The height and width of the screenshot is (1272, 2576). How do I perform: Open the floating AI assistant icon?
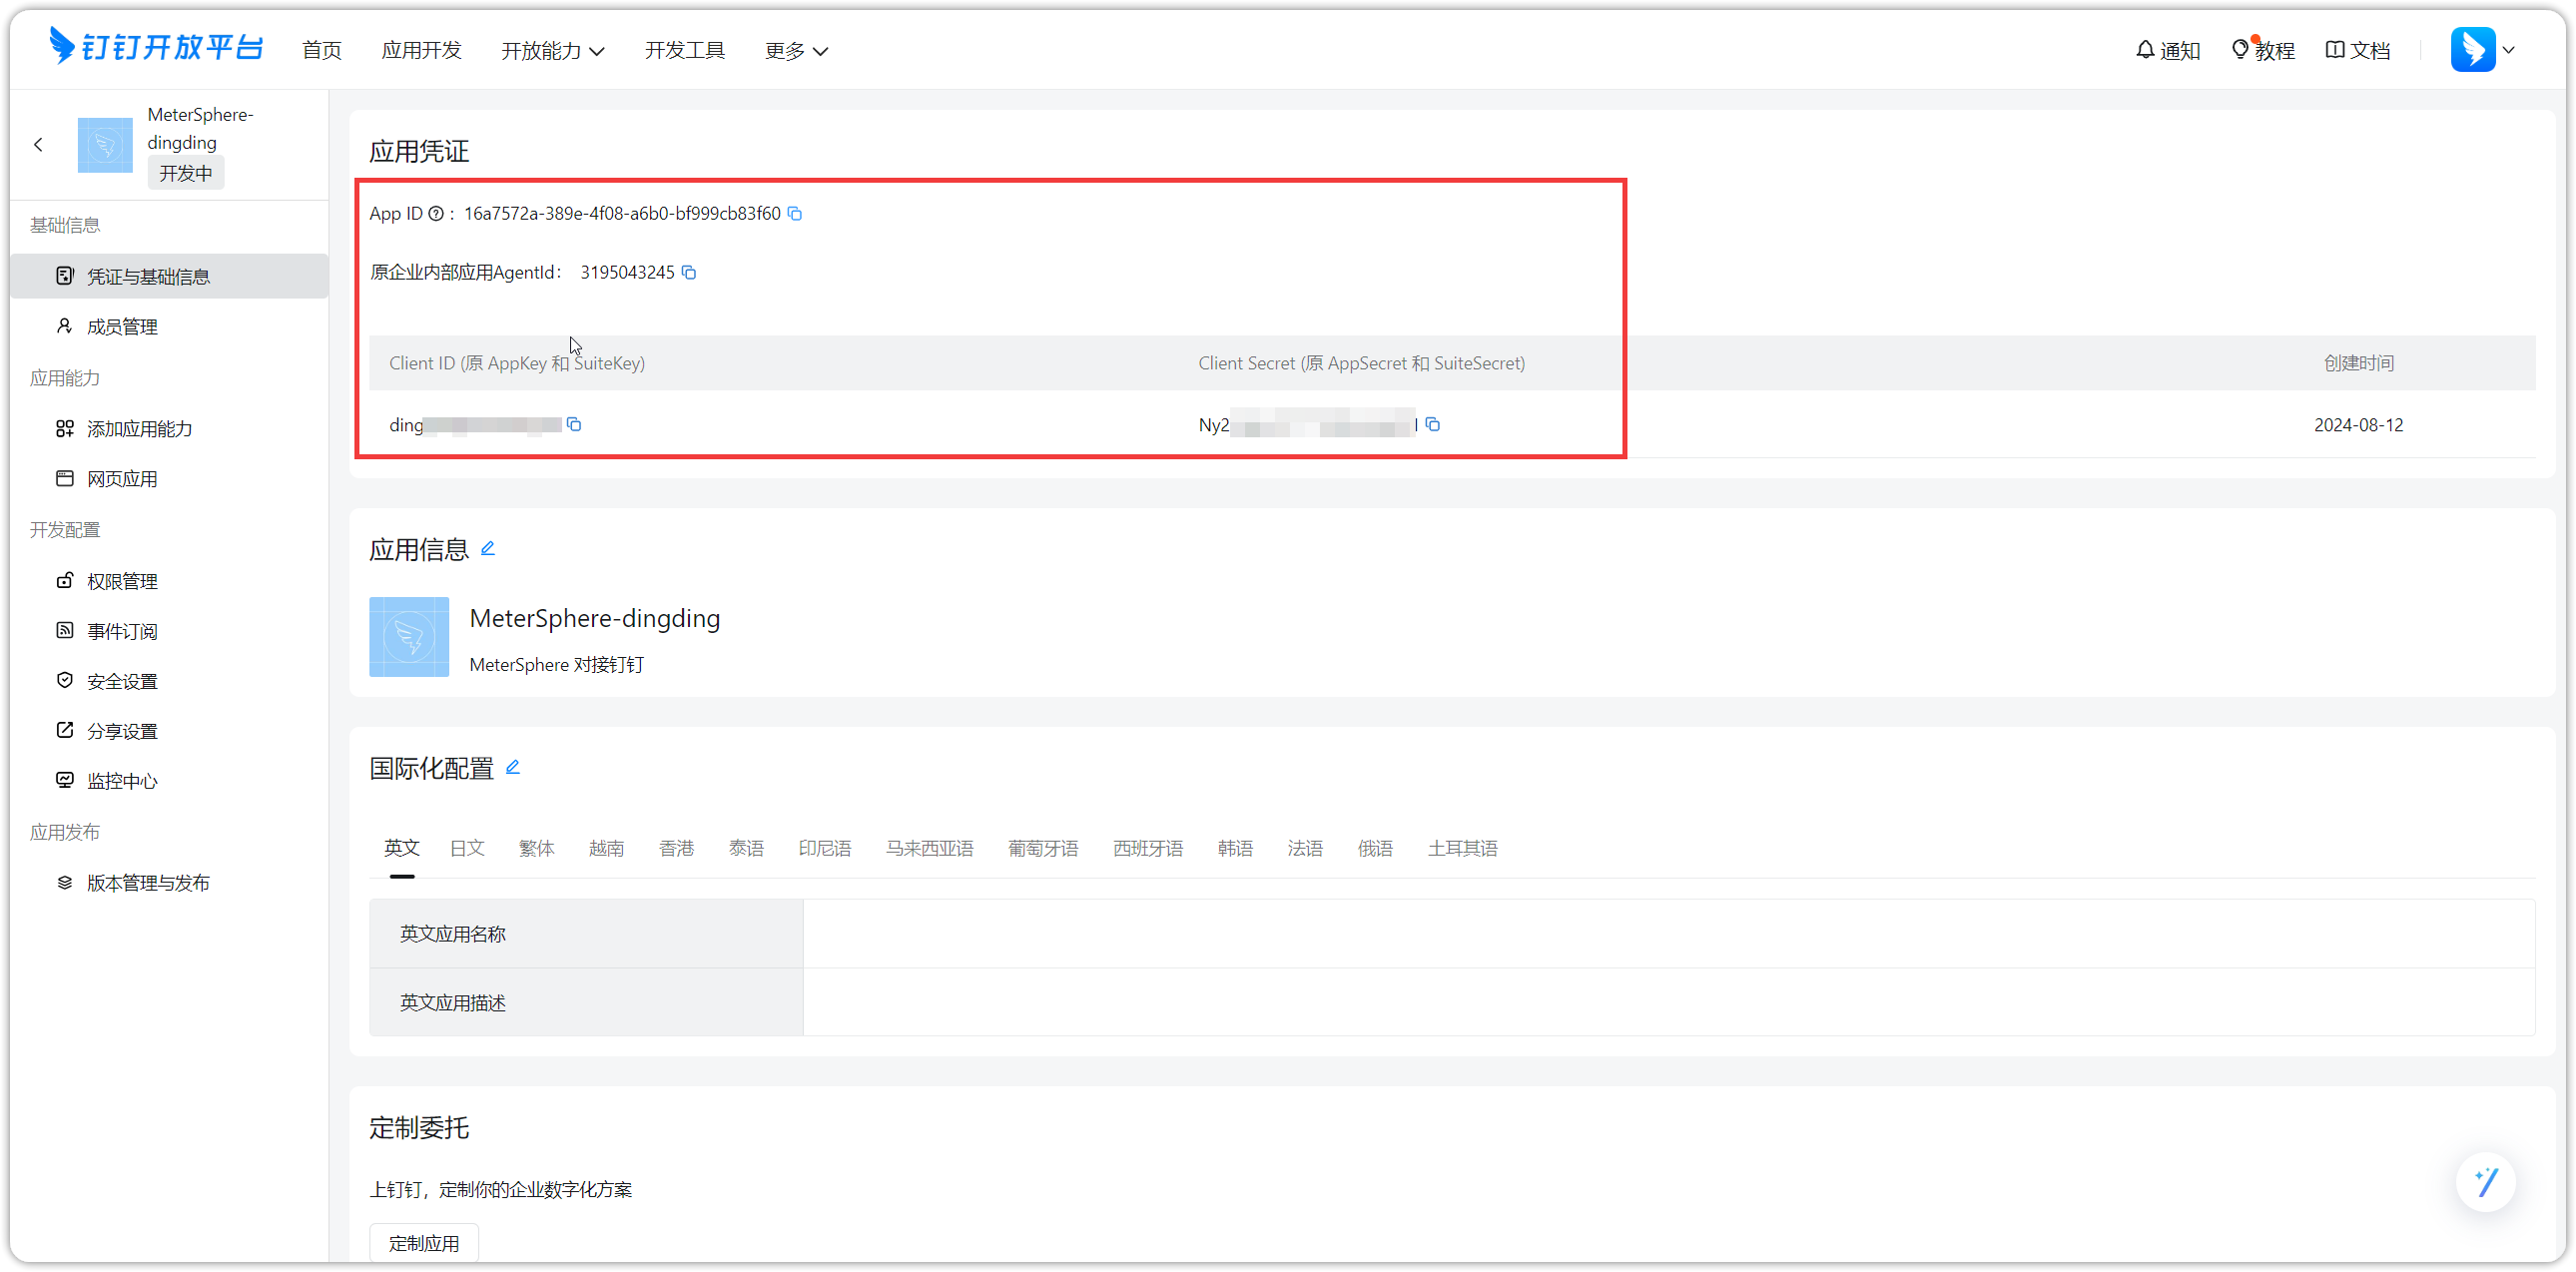click(x=2485, y=1181)
